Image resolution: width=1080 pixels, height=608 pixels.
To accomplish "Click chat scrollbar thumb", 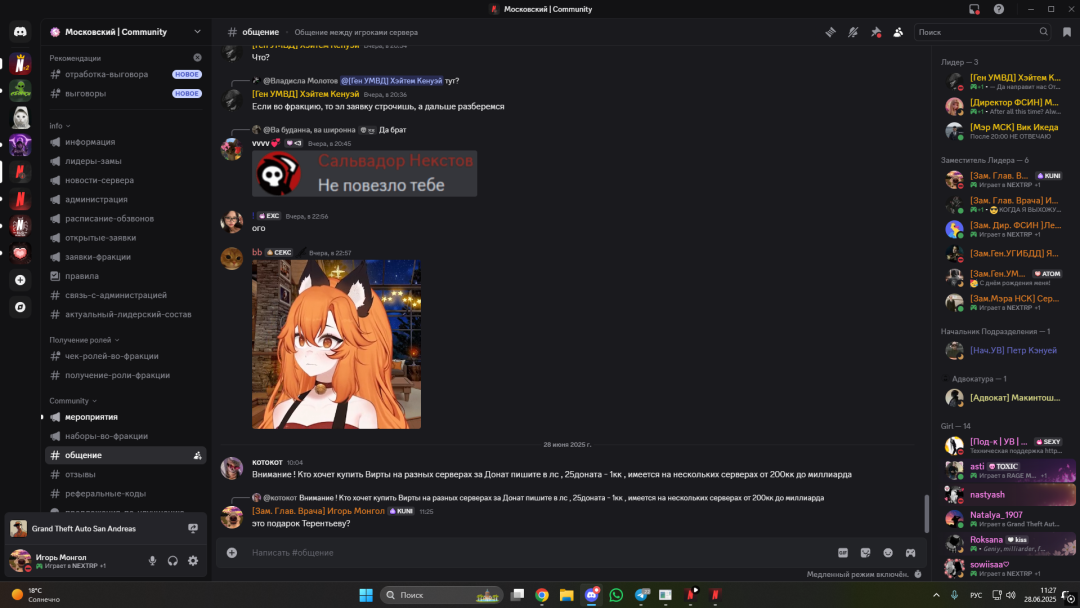I will [926, 513].
